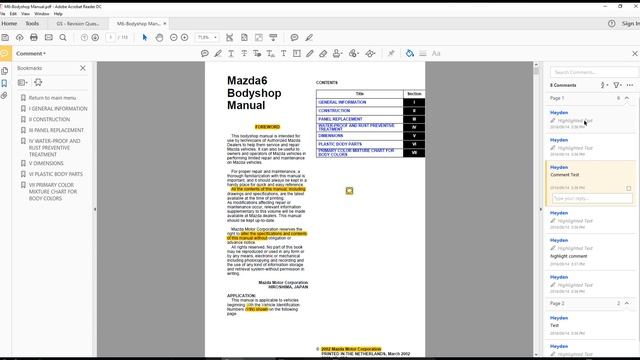
Task: Open the find text magnifier icon
Action: [63, 38]
